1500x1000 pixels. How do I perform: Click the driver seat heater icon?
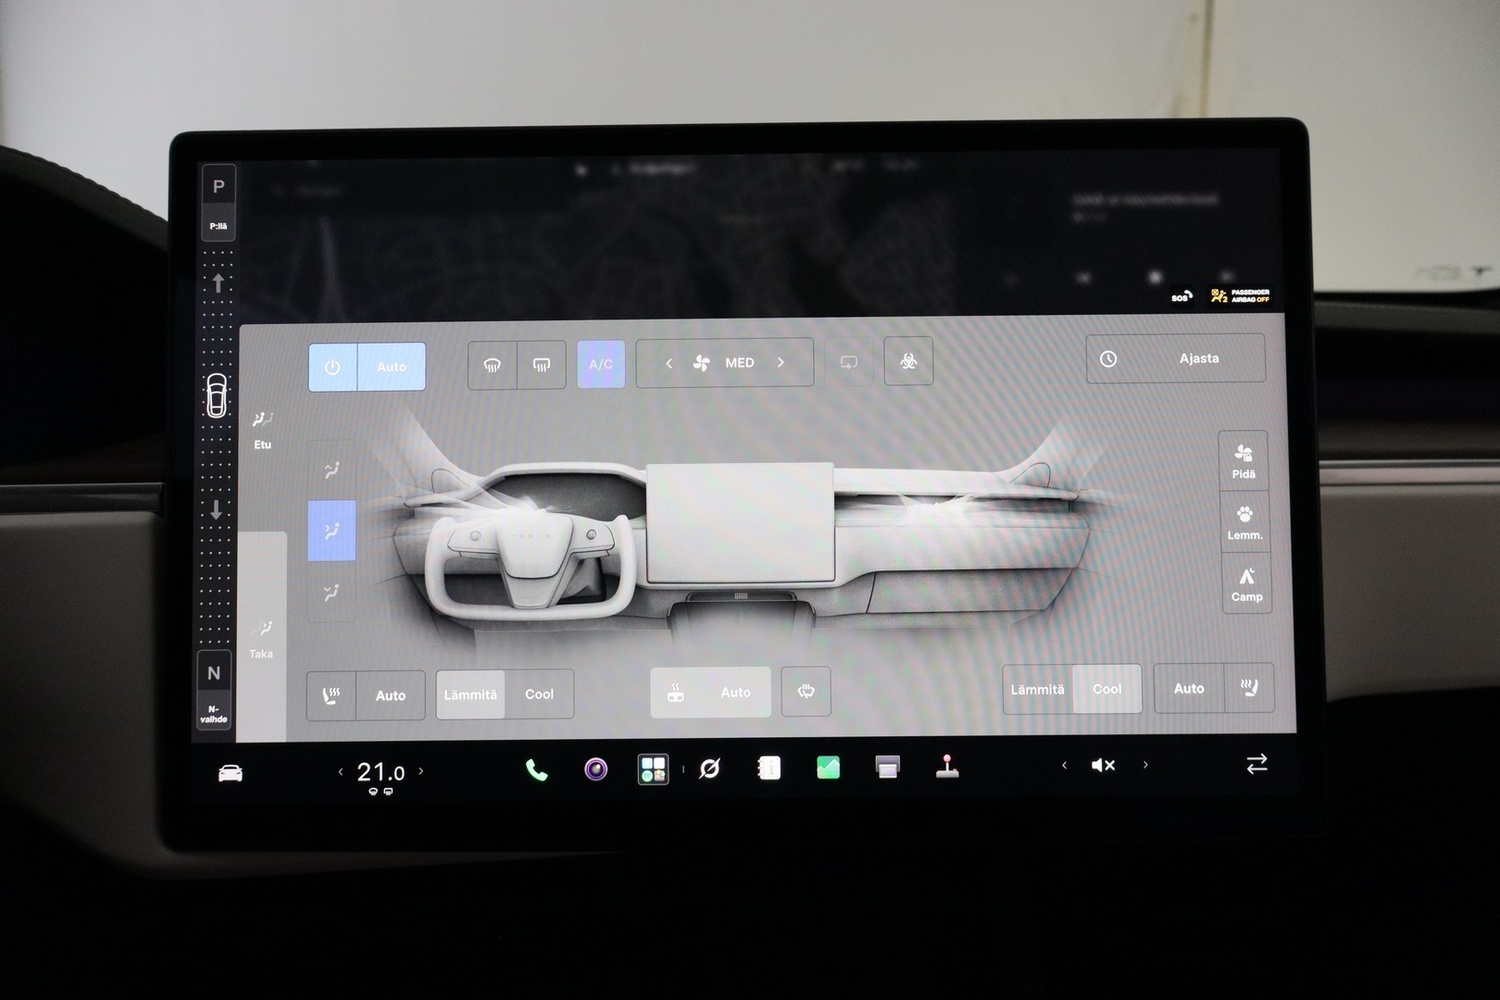pos(332,695)
